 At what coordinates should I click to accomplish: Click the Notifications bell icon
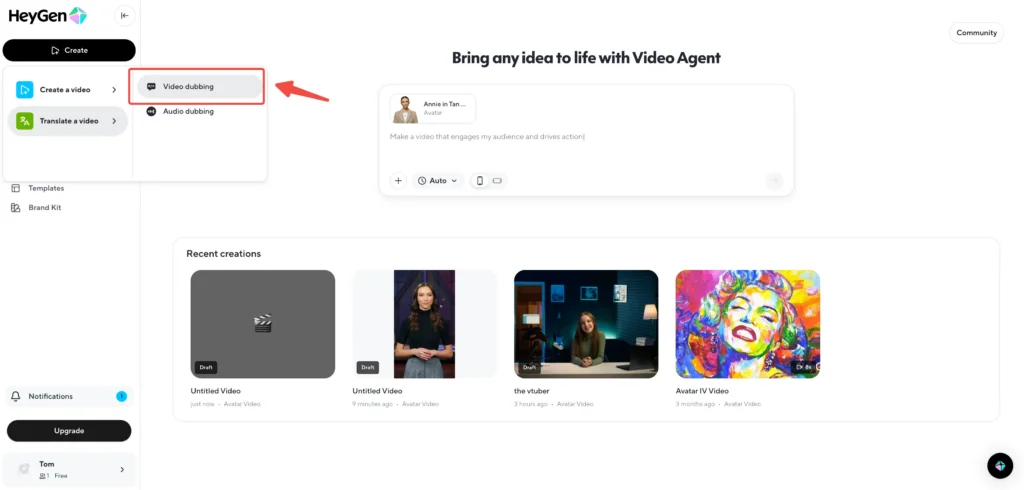(16, 397)
